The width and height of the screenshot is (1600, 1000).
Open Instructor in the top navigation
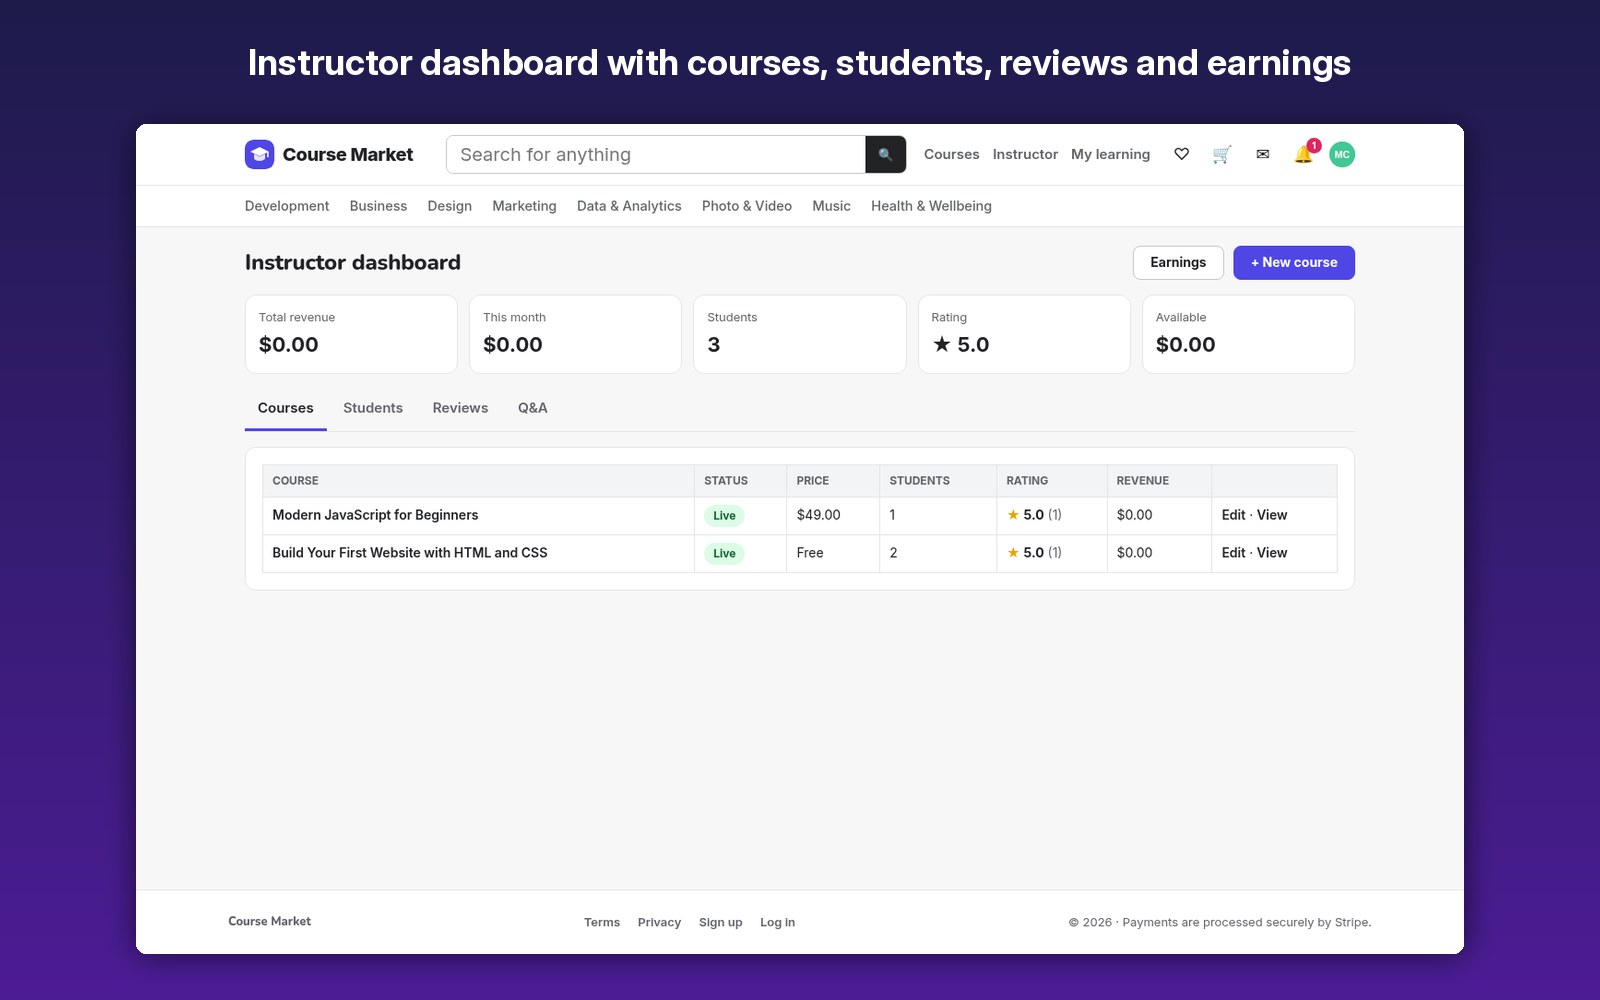click(1025, 154)
